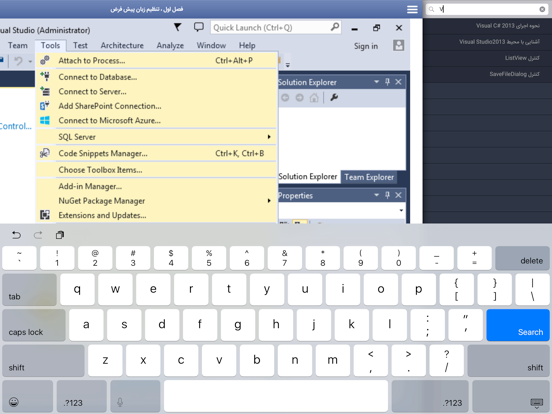Clear the search field text

click(542, 9)
